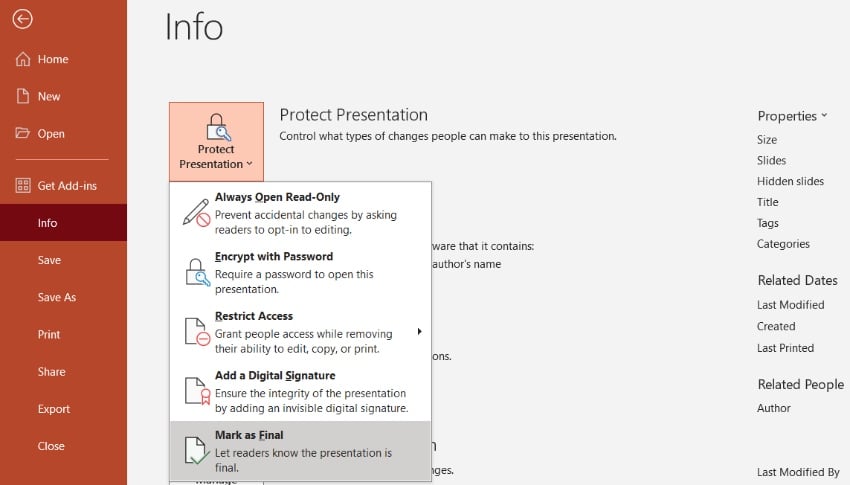This screenshot has width=850, height=485.
Task: Click the Tags property field
Action: click(x=768, y=223)
